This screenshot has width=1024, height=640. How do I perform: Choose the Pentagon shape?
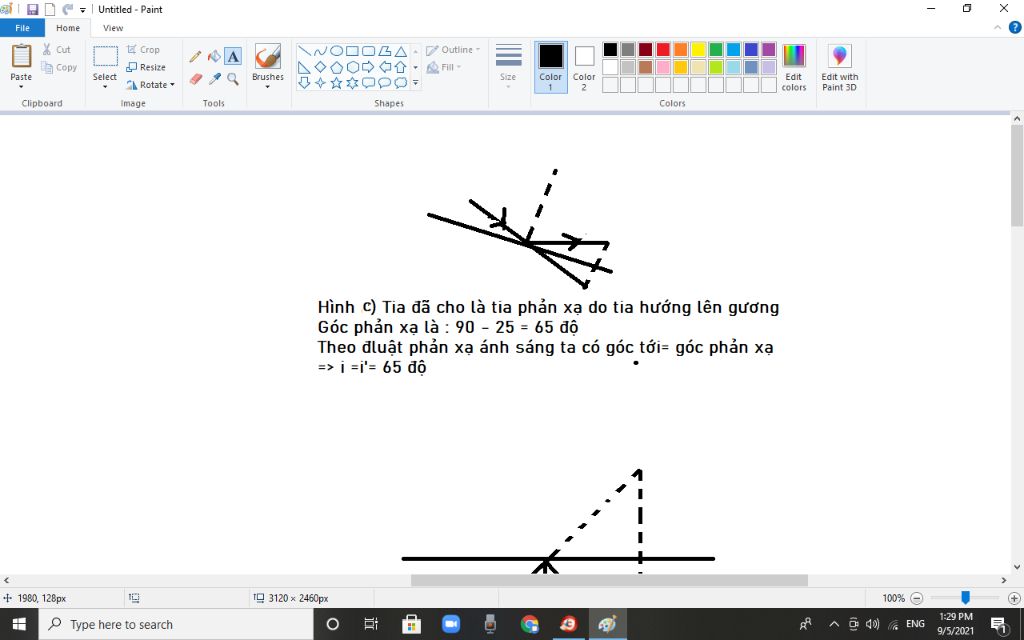pyautogui.click(x=336, y=67)
